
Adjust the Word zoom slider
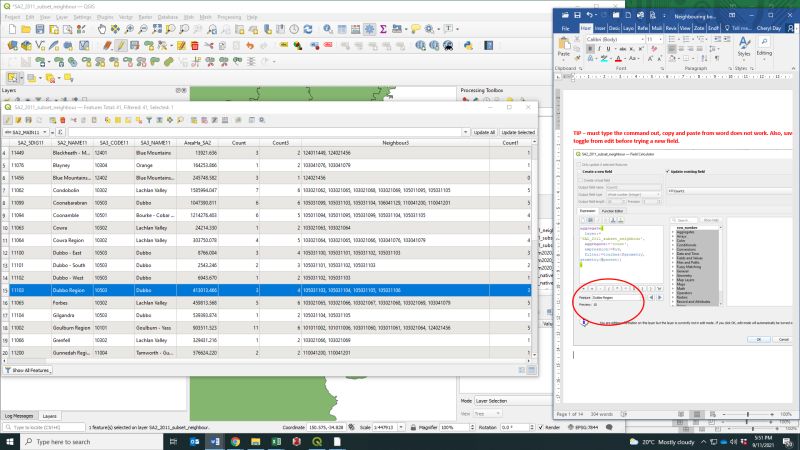(x=748, y=414)
